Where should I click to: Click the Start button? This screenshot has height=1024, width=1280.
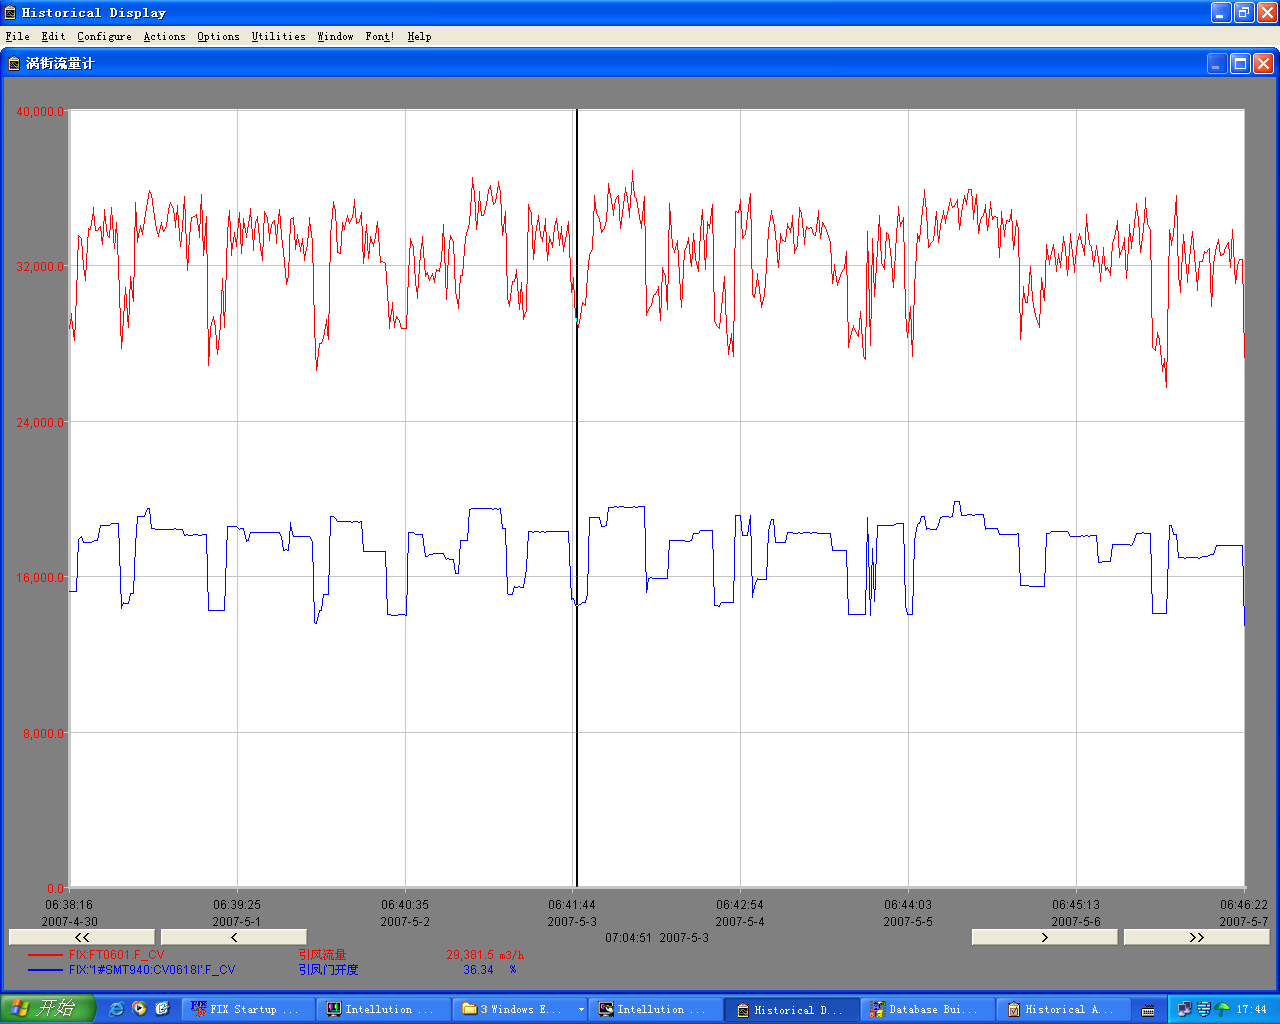click(x=47, y=1009)
